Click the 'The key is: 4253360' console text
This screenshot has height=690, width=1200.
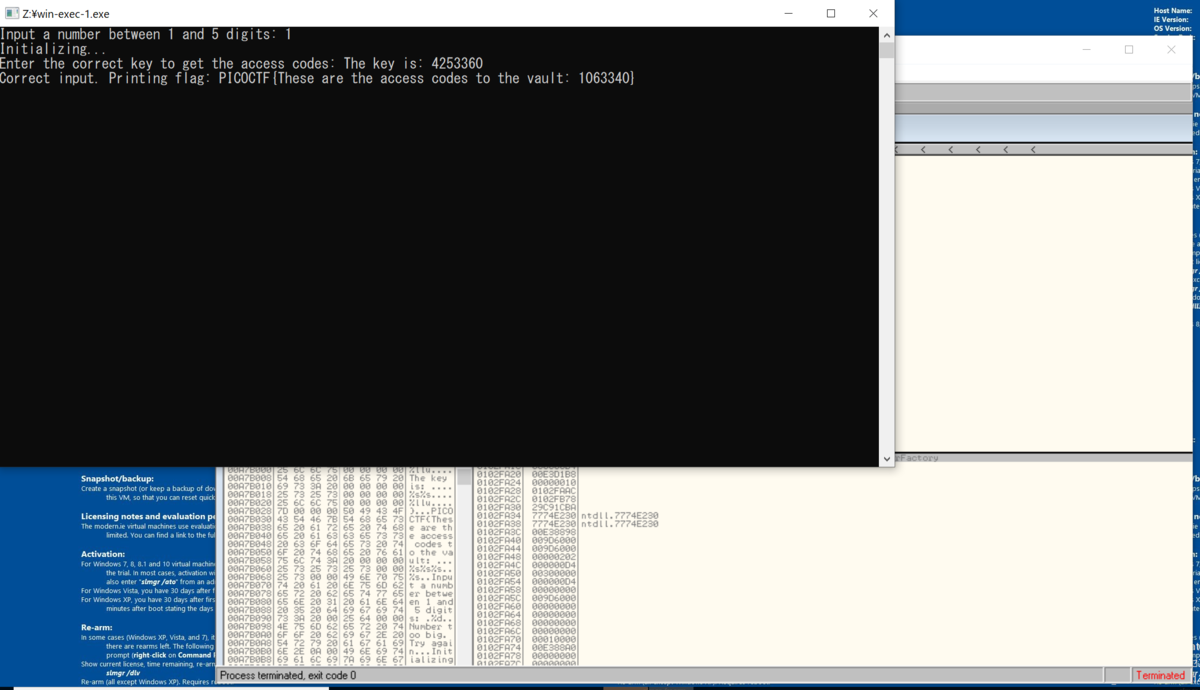coord(413,64)
